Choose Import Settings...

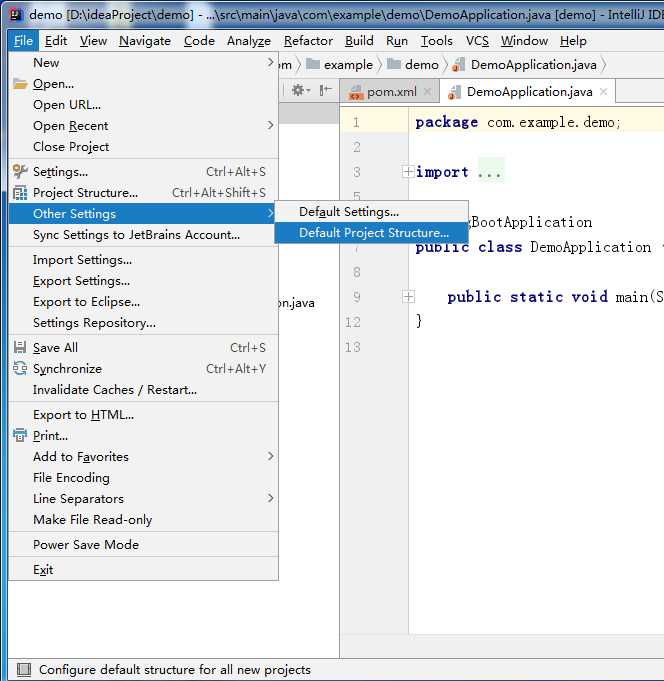click(143, 260)
